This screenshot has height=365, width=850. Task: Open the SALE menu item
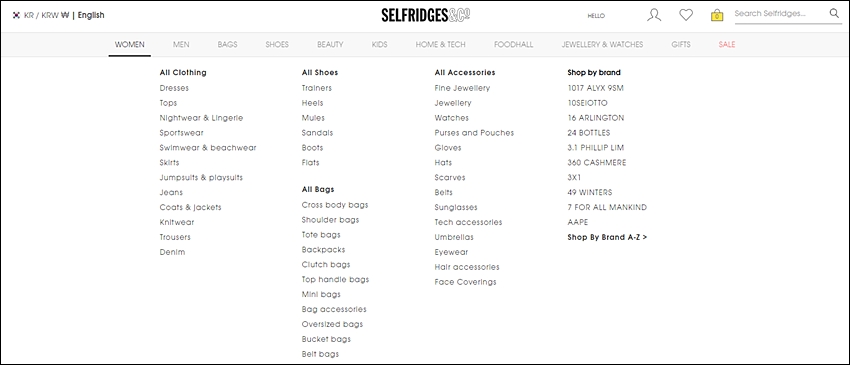coord(727,44)
